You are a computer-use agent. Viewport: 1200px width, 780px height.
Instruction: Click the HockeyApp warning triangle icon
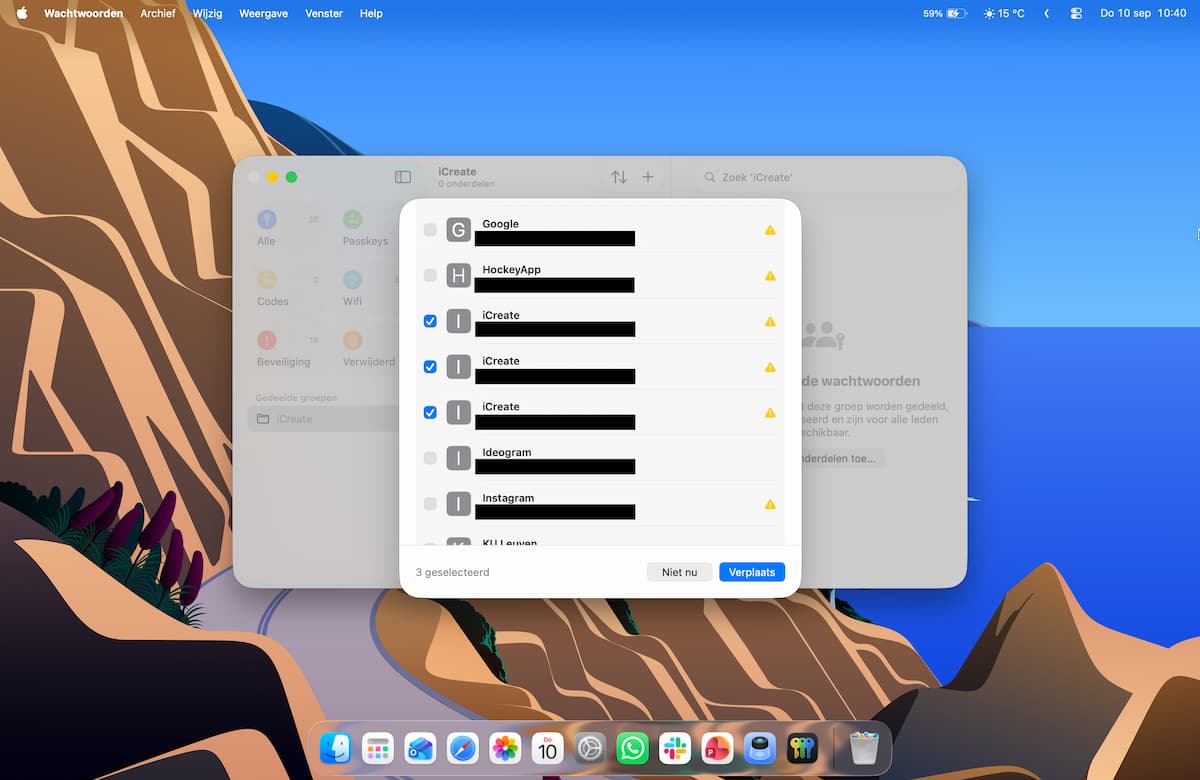(770, 276)
